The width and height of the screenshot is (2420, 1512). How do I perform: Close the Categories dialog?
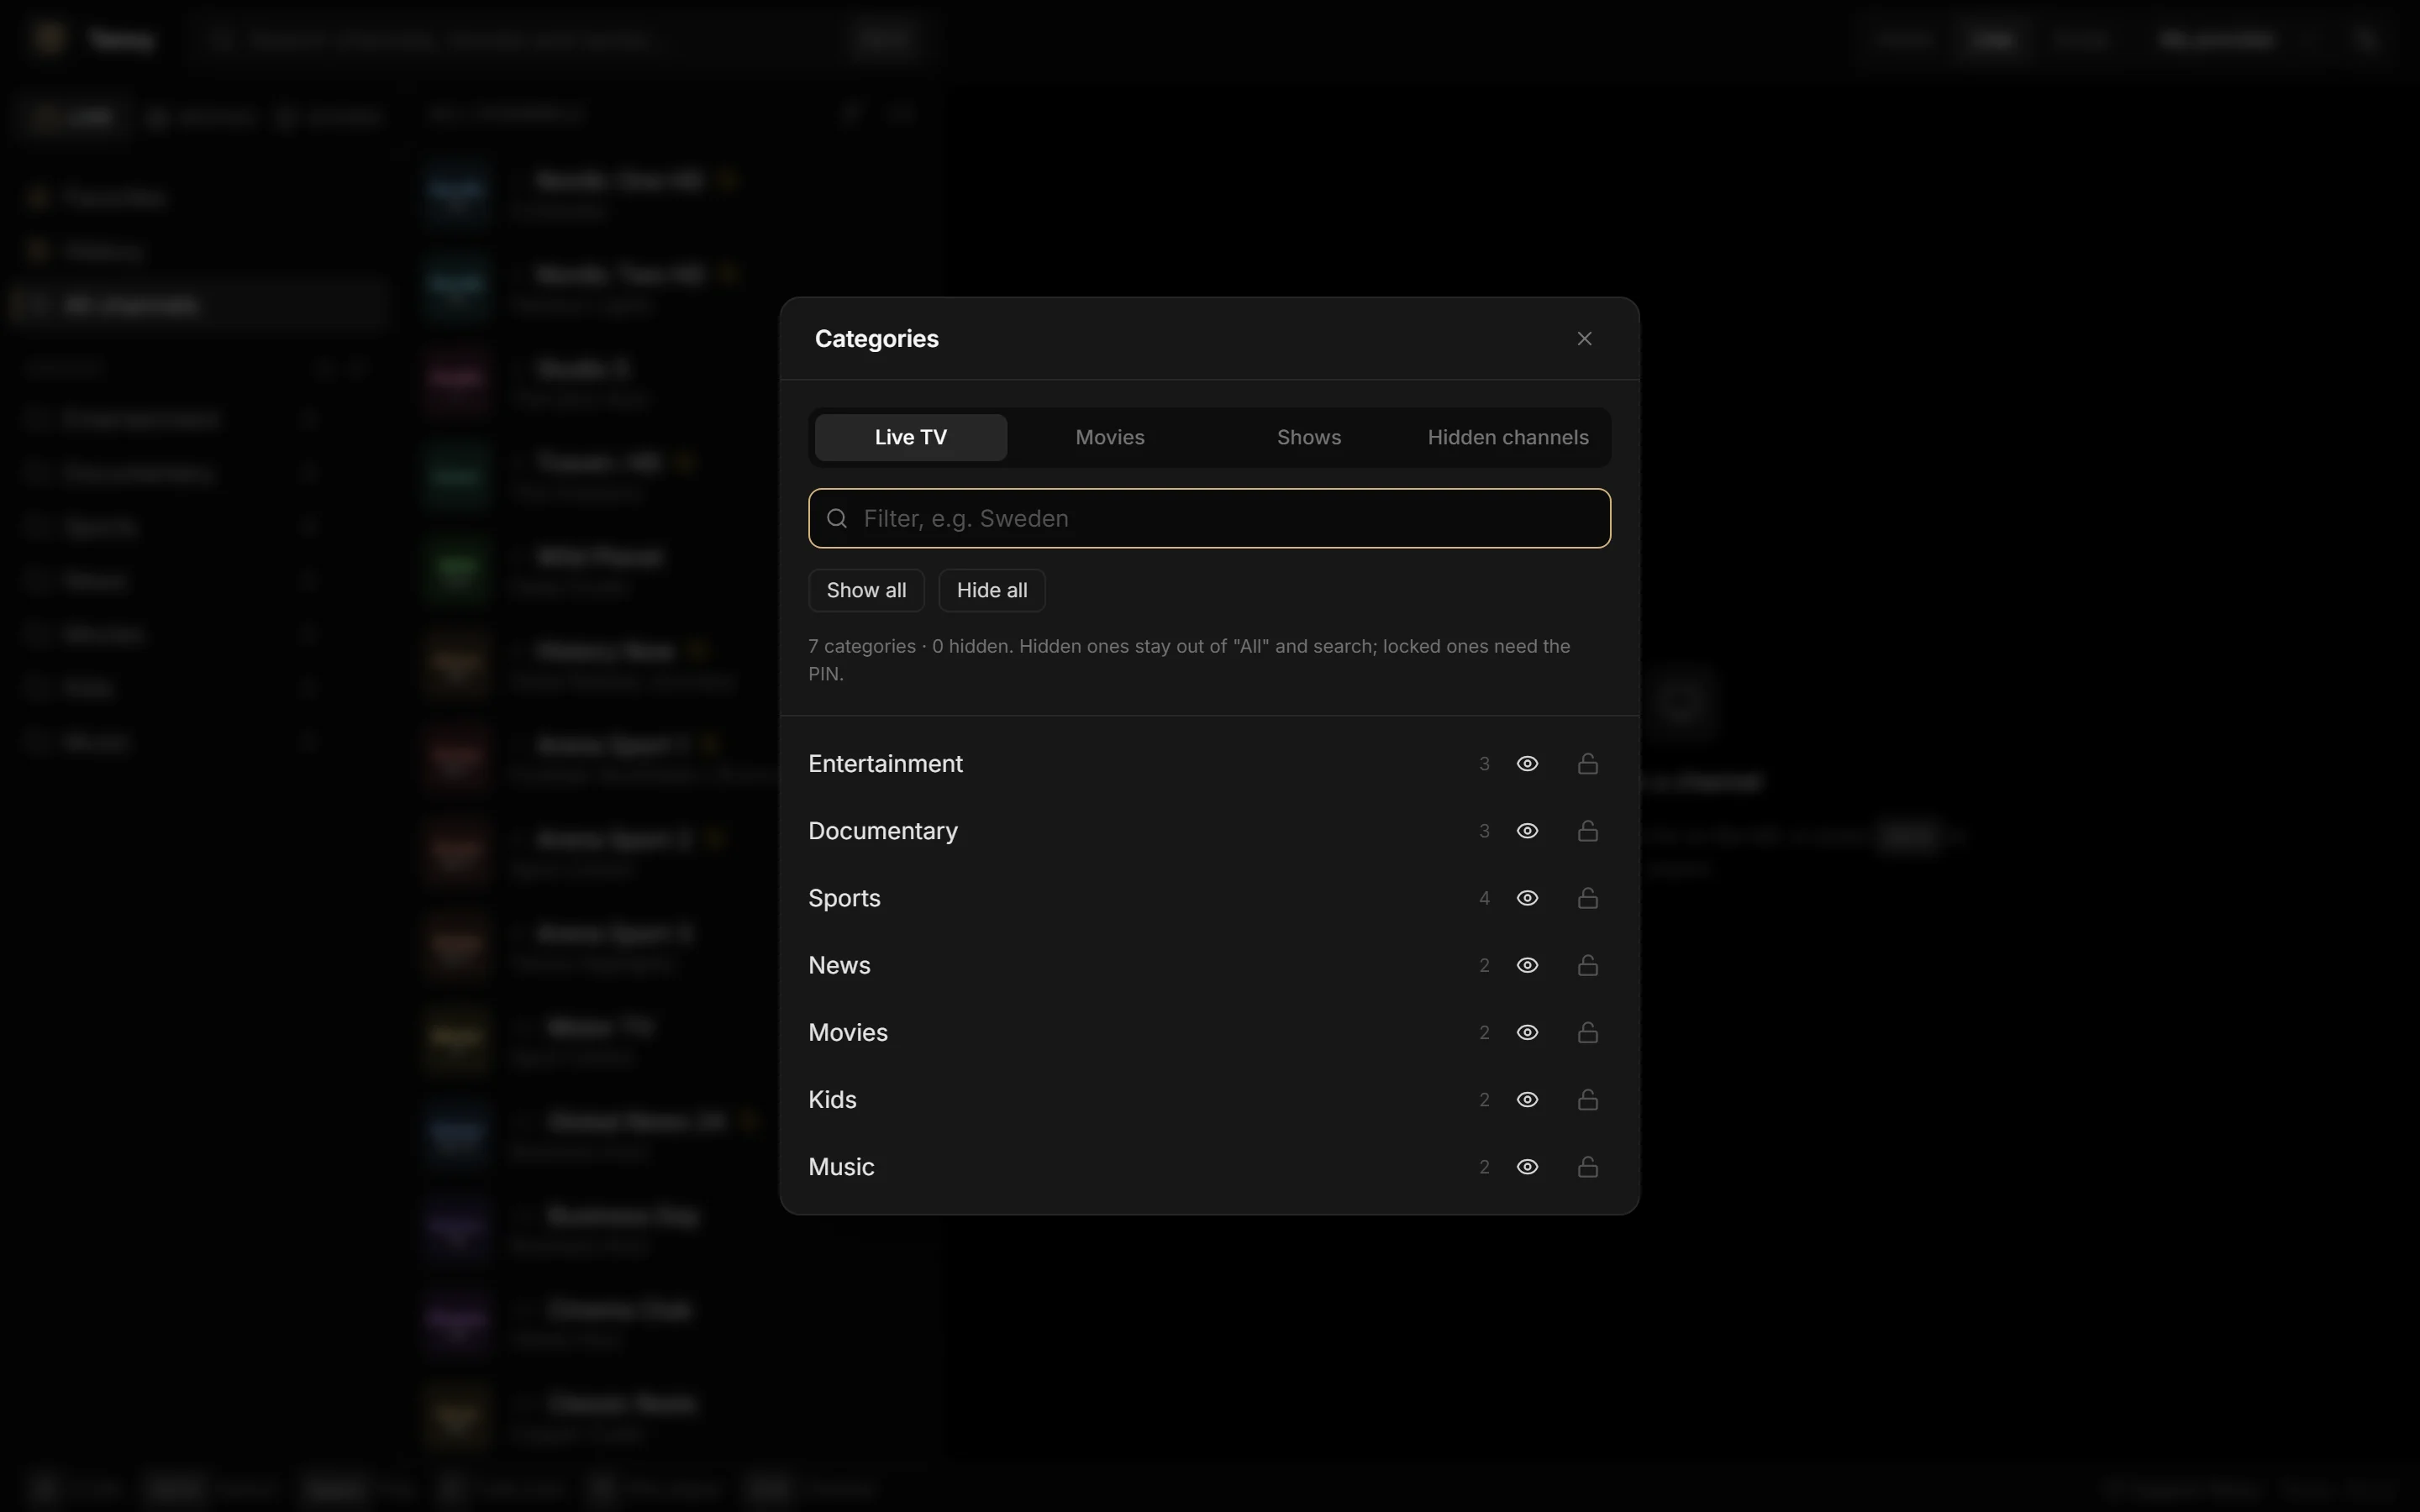pyautogui.click(x=1584, y=339)
